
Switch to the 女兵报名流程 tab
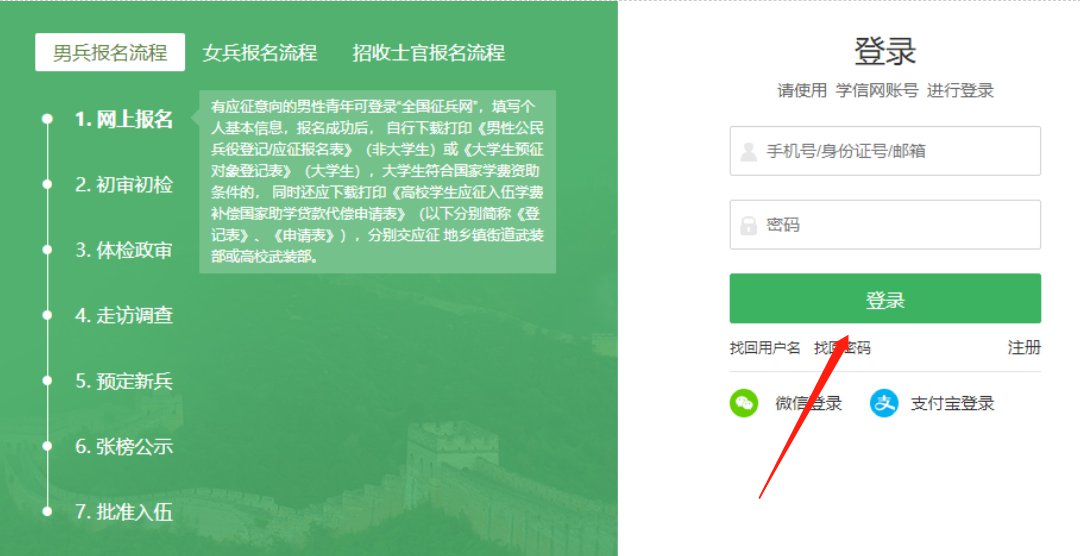point(260,52)
